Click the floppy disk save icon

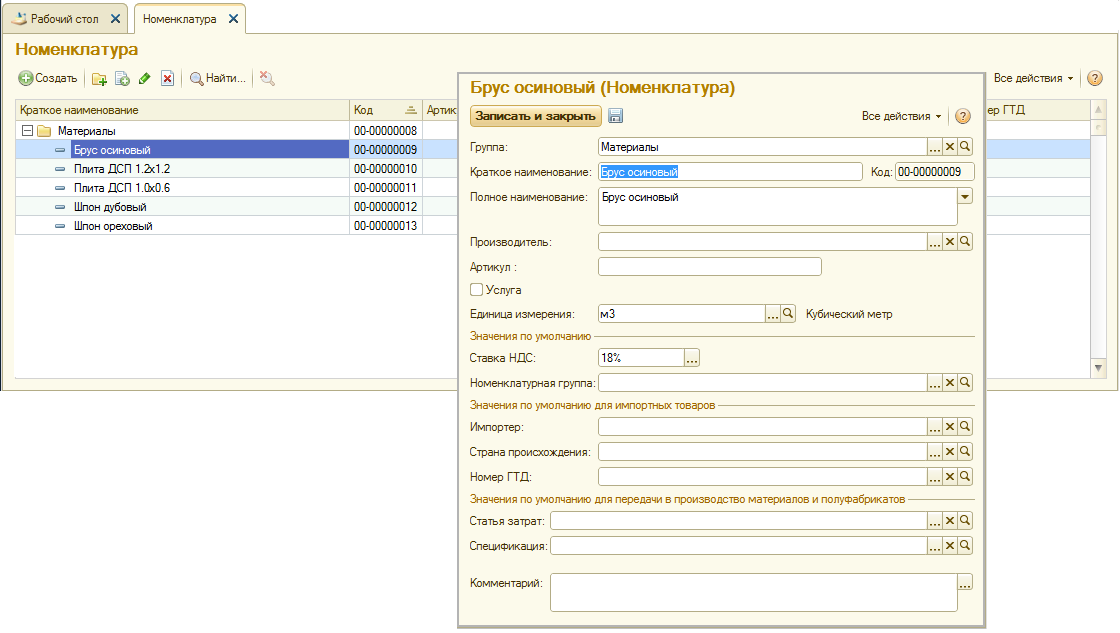[615, 116]
